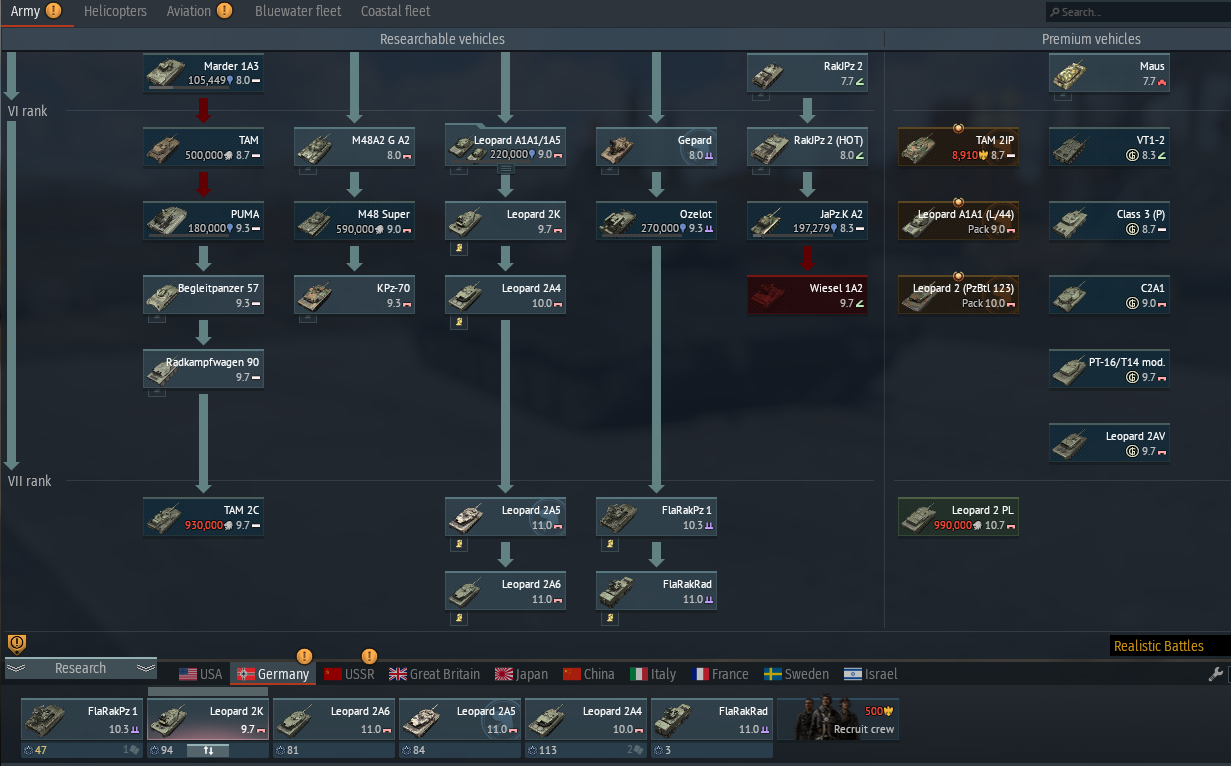Select the PUMA vehicle
This screenshot has height=766, width=1231.
pyautogui.click(x=204, y=222)
